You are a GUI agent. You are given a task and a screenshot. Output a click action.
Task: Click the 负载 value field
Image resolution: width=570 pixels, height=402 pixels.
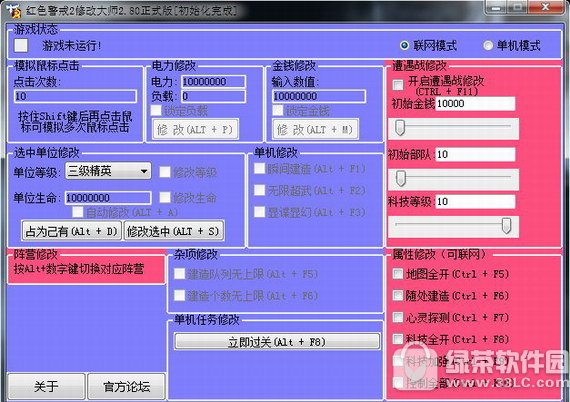(213, 96)
